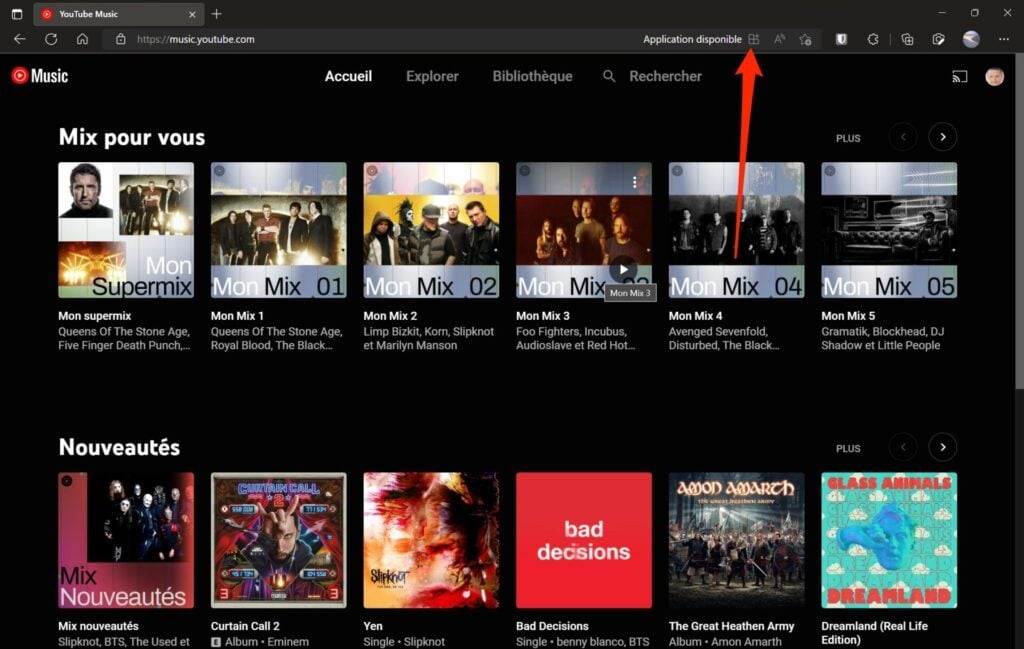Screen dimensions: 1024x649
Task: Switch to the Accueil tab
Action: pyautogui.click(x=348, y=76)
